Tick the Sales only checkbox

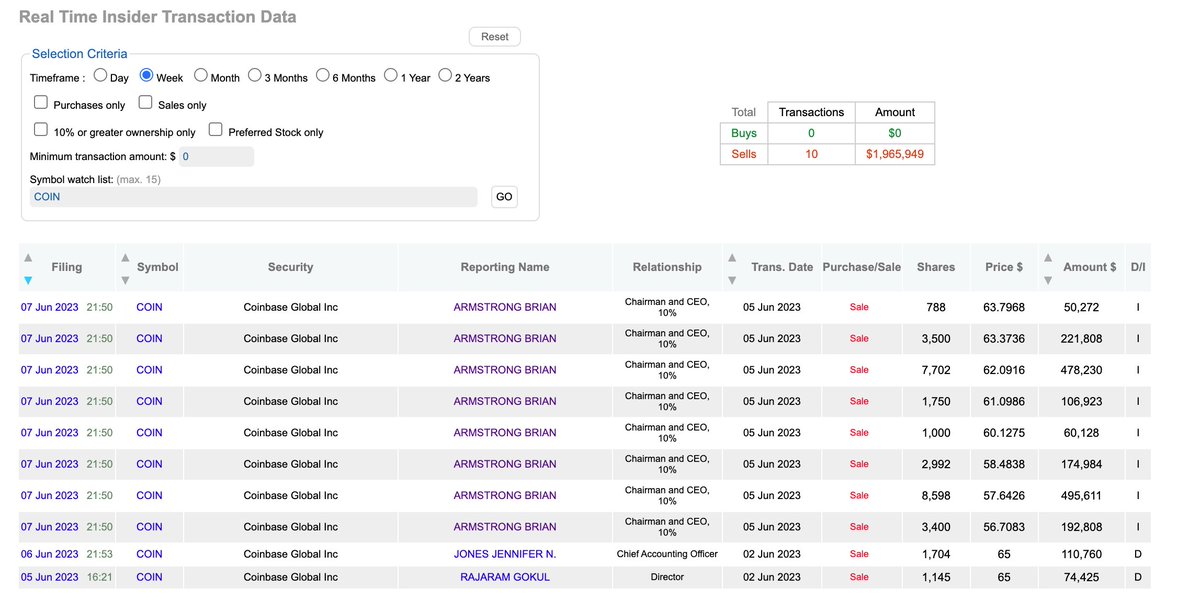coord(145,102)
